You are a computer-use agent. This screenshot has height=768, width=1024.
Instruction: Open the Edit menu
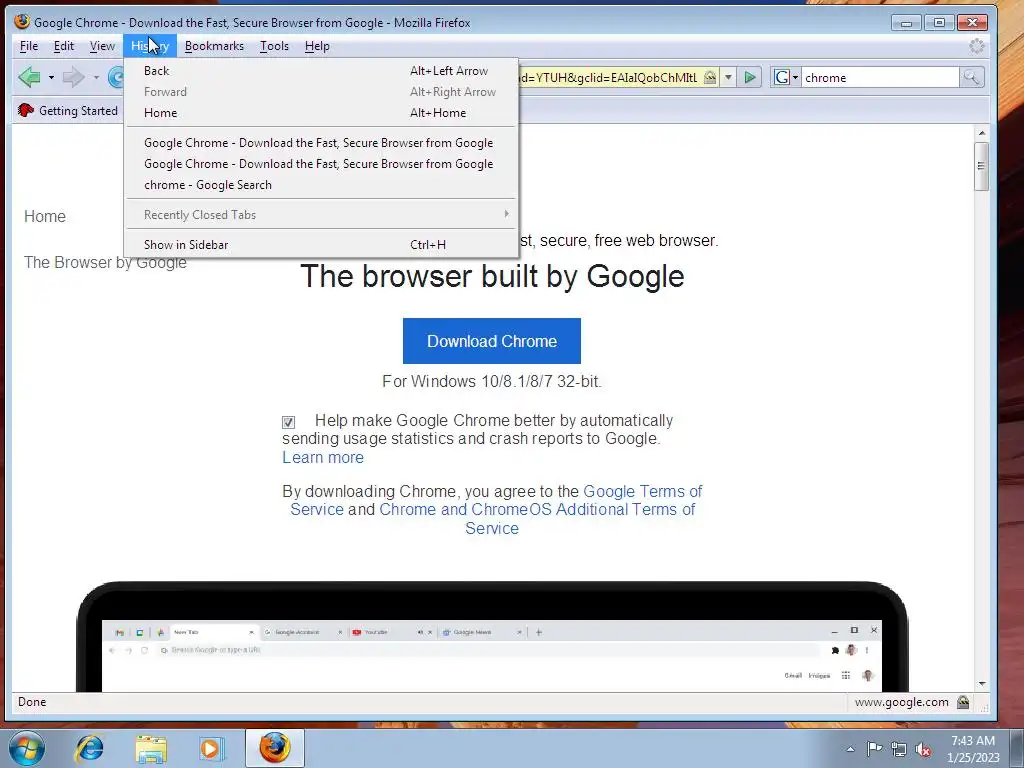[63, 46]
